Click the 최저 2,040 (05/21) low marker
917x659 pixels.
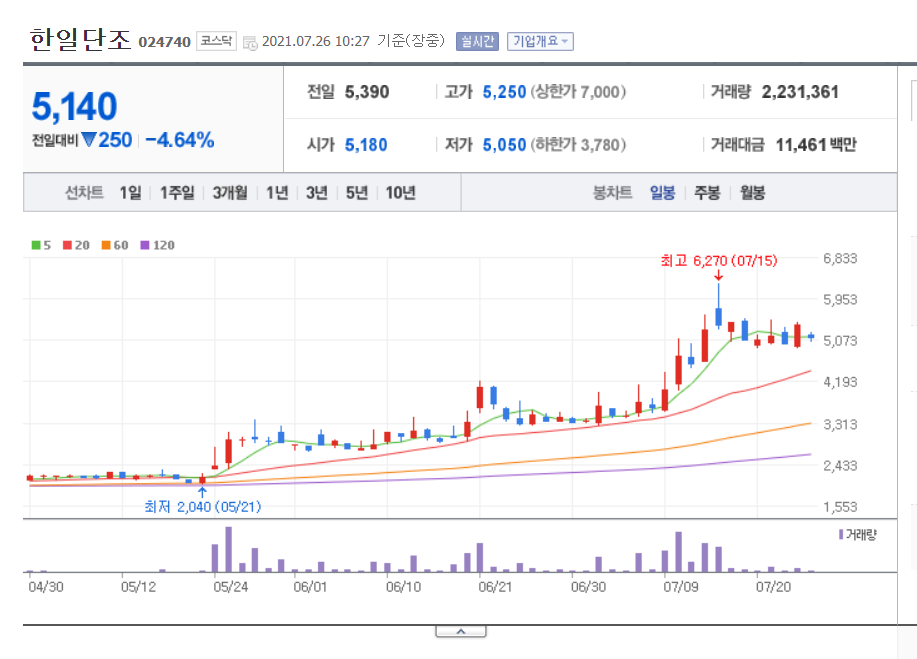click(x=202, y=506)
